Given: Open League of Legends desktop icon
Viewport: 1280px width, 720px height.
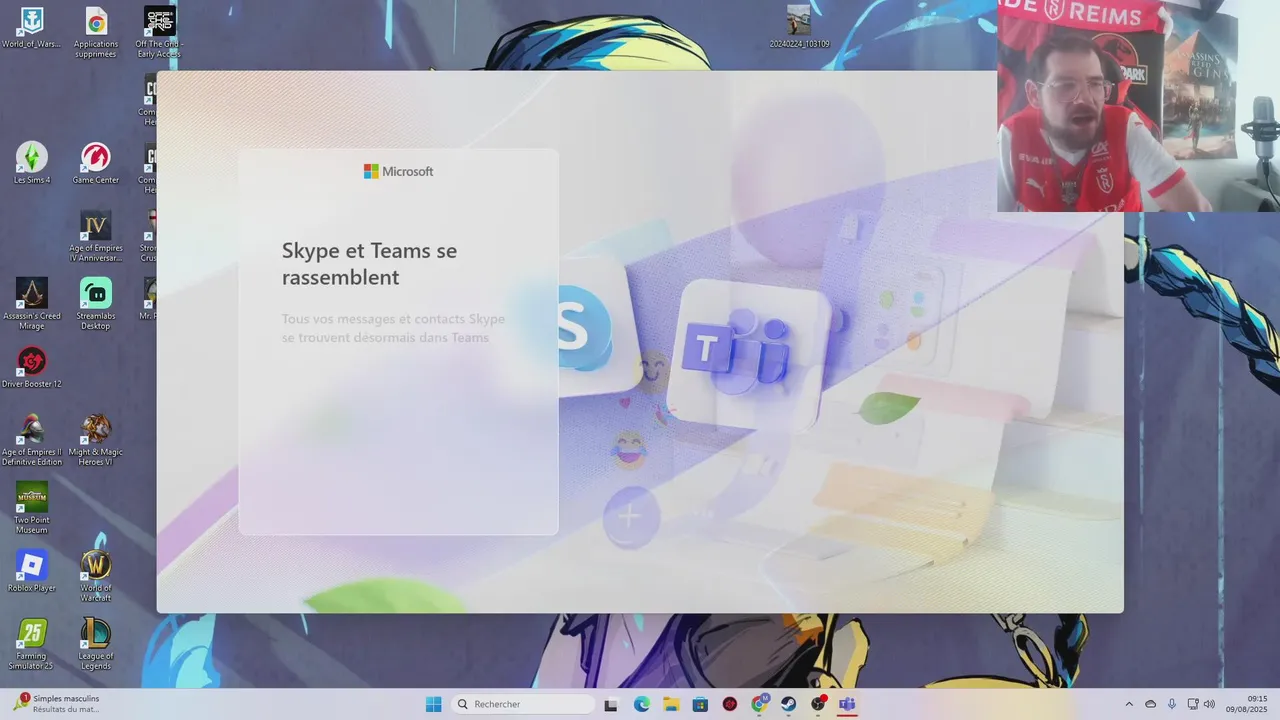Looking at the screenshot, I should [x=96, y=644].
